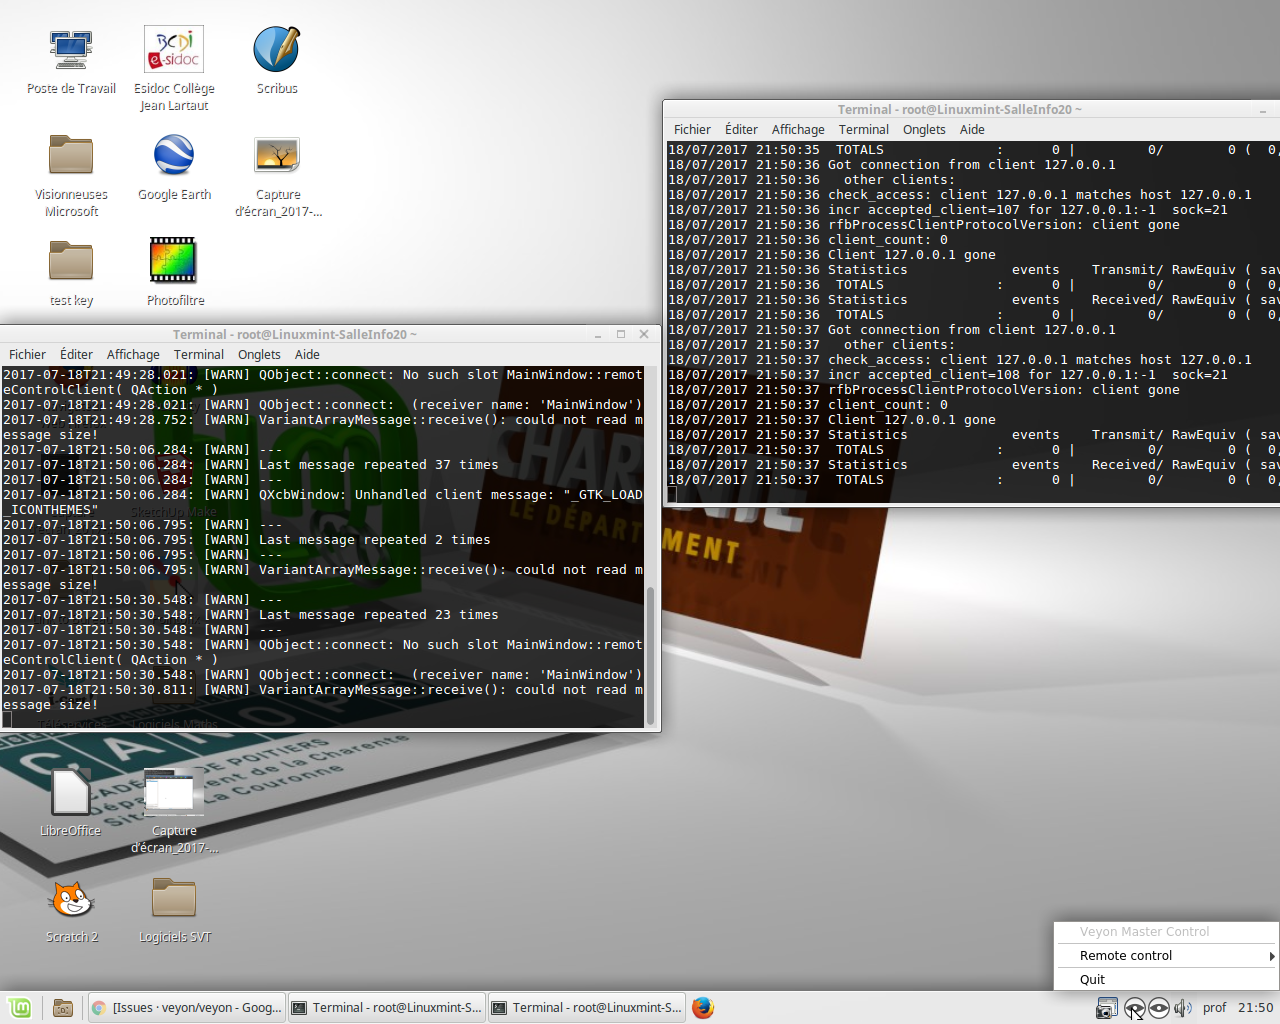The width and height of the screenshot is (1280, 1024).
Task: Open the Affichage menu in the rear terminal
Action: coord(797,129)
